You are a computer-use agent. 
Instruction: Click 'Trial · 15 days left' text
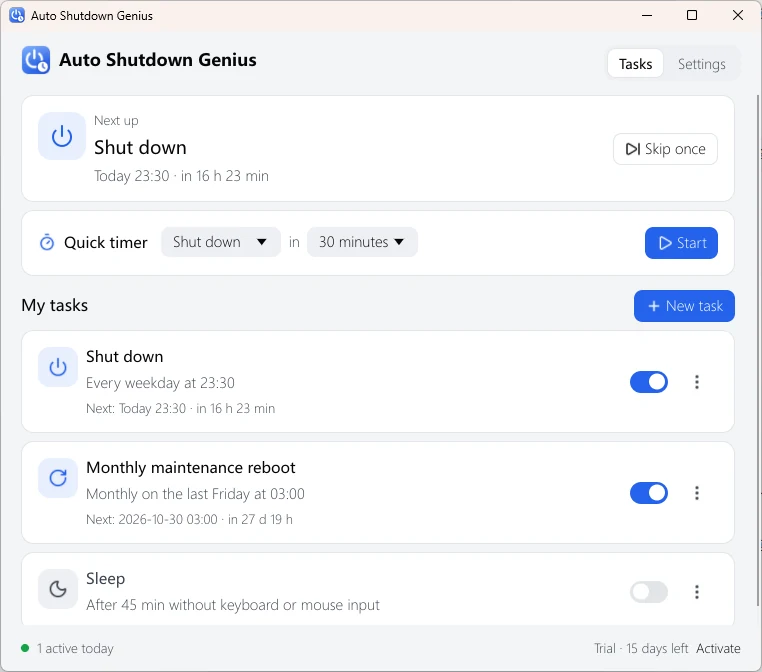(x=641, y=648)
